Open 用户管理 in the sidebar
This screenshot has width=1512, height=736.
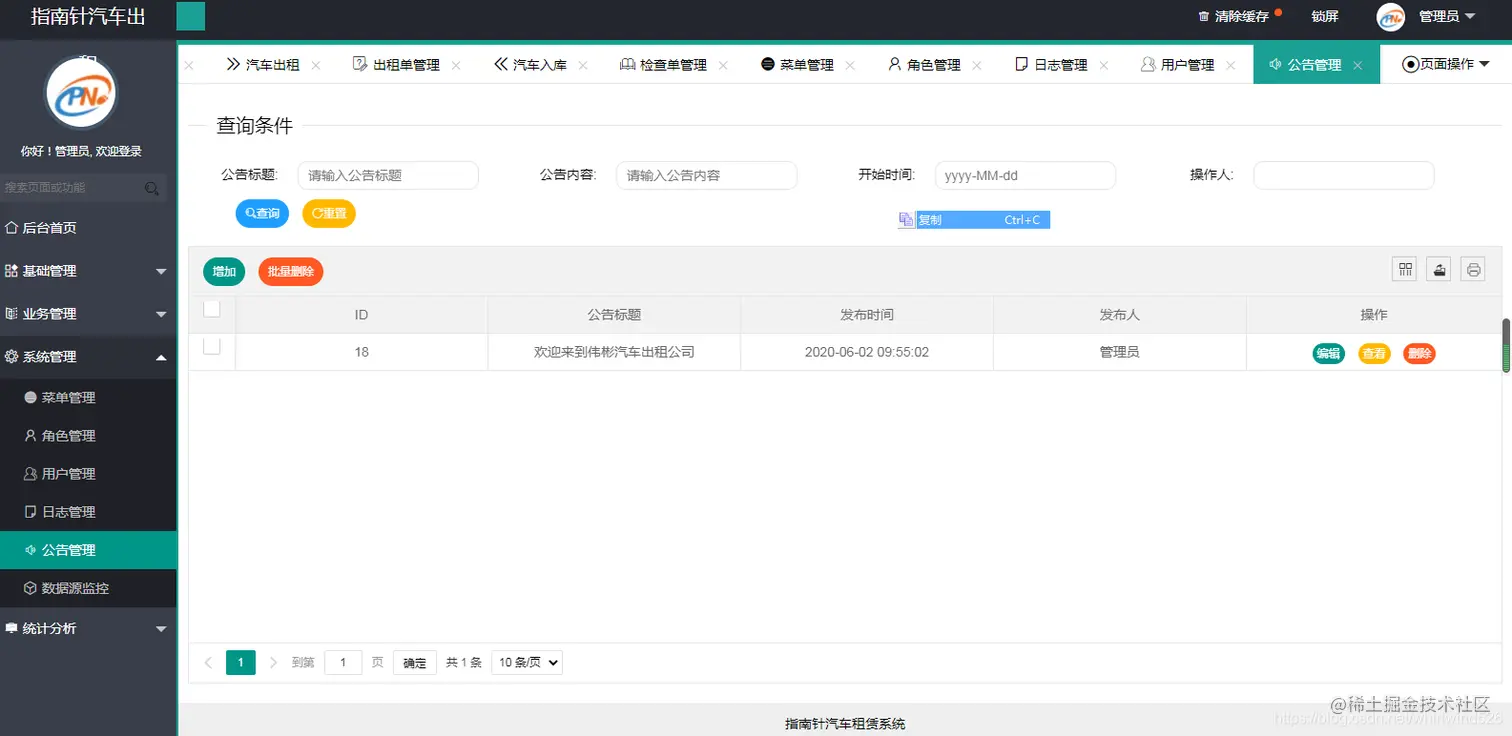pos(88,474)
